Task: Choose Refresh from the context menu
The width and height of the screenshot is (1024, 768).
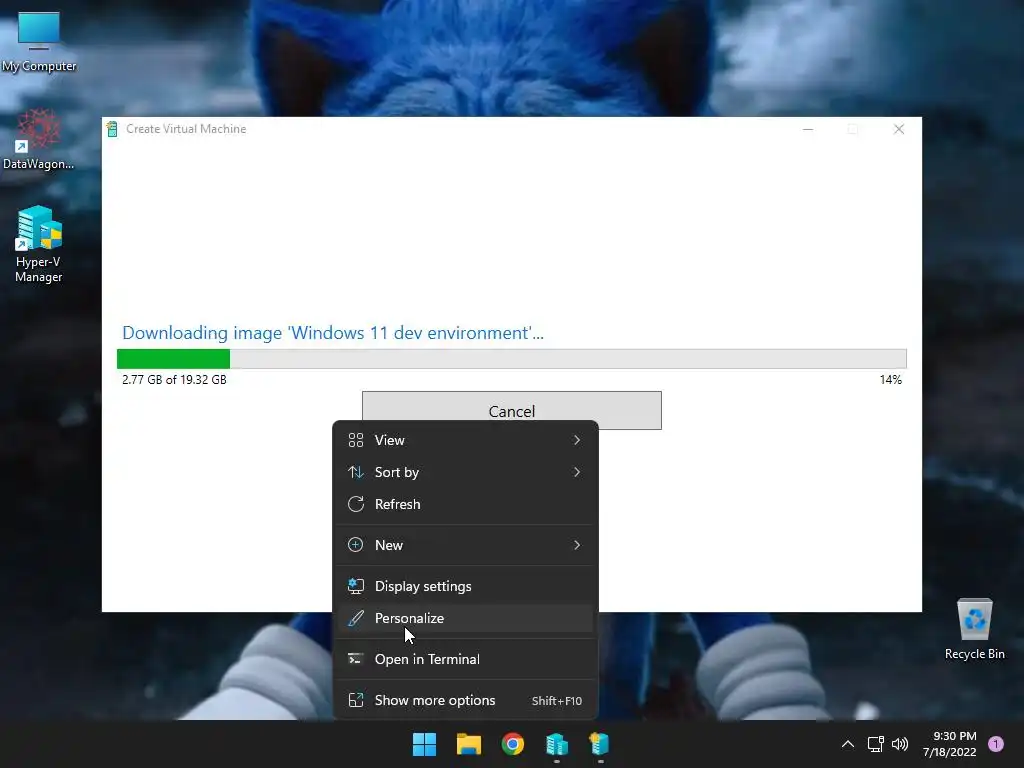Action: pyautogui.click(x=466, y=504)
